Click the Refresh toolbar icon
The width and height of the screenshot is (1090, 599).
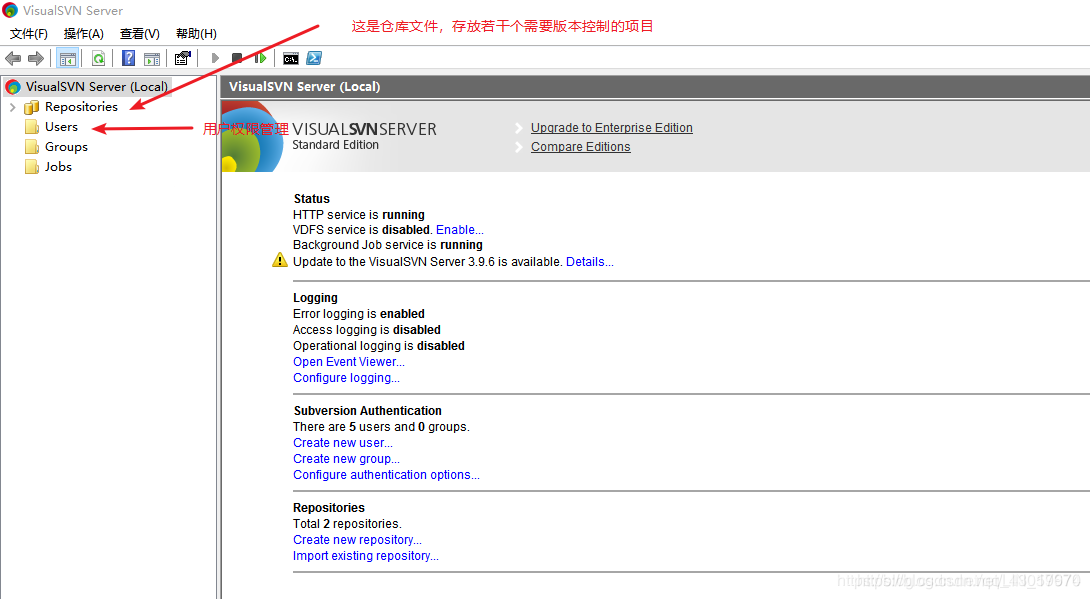[x=99, y=58]
